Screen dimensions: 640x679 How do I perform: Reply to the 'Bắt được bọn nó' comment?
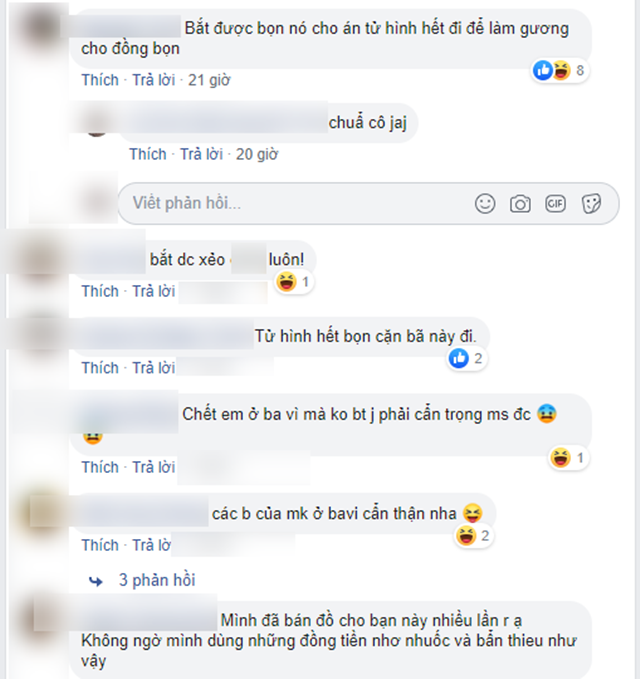154,80
